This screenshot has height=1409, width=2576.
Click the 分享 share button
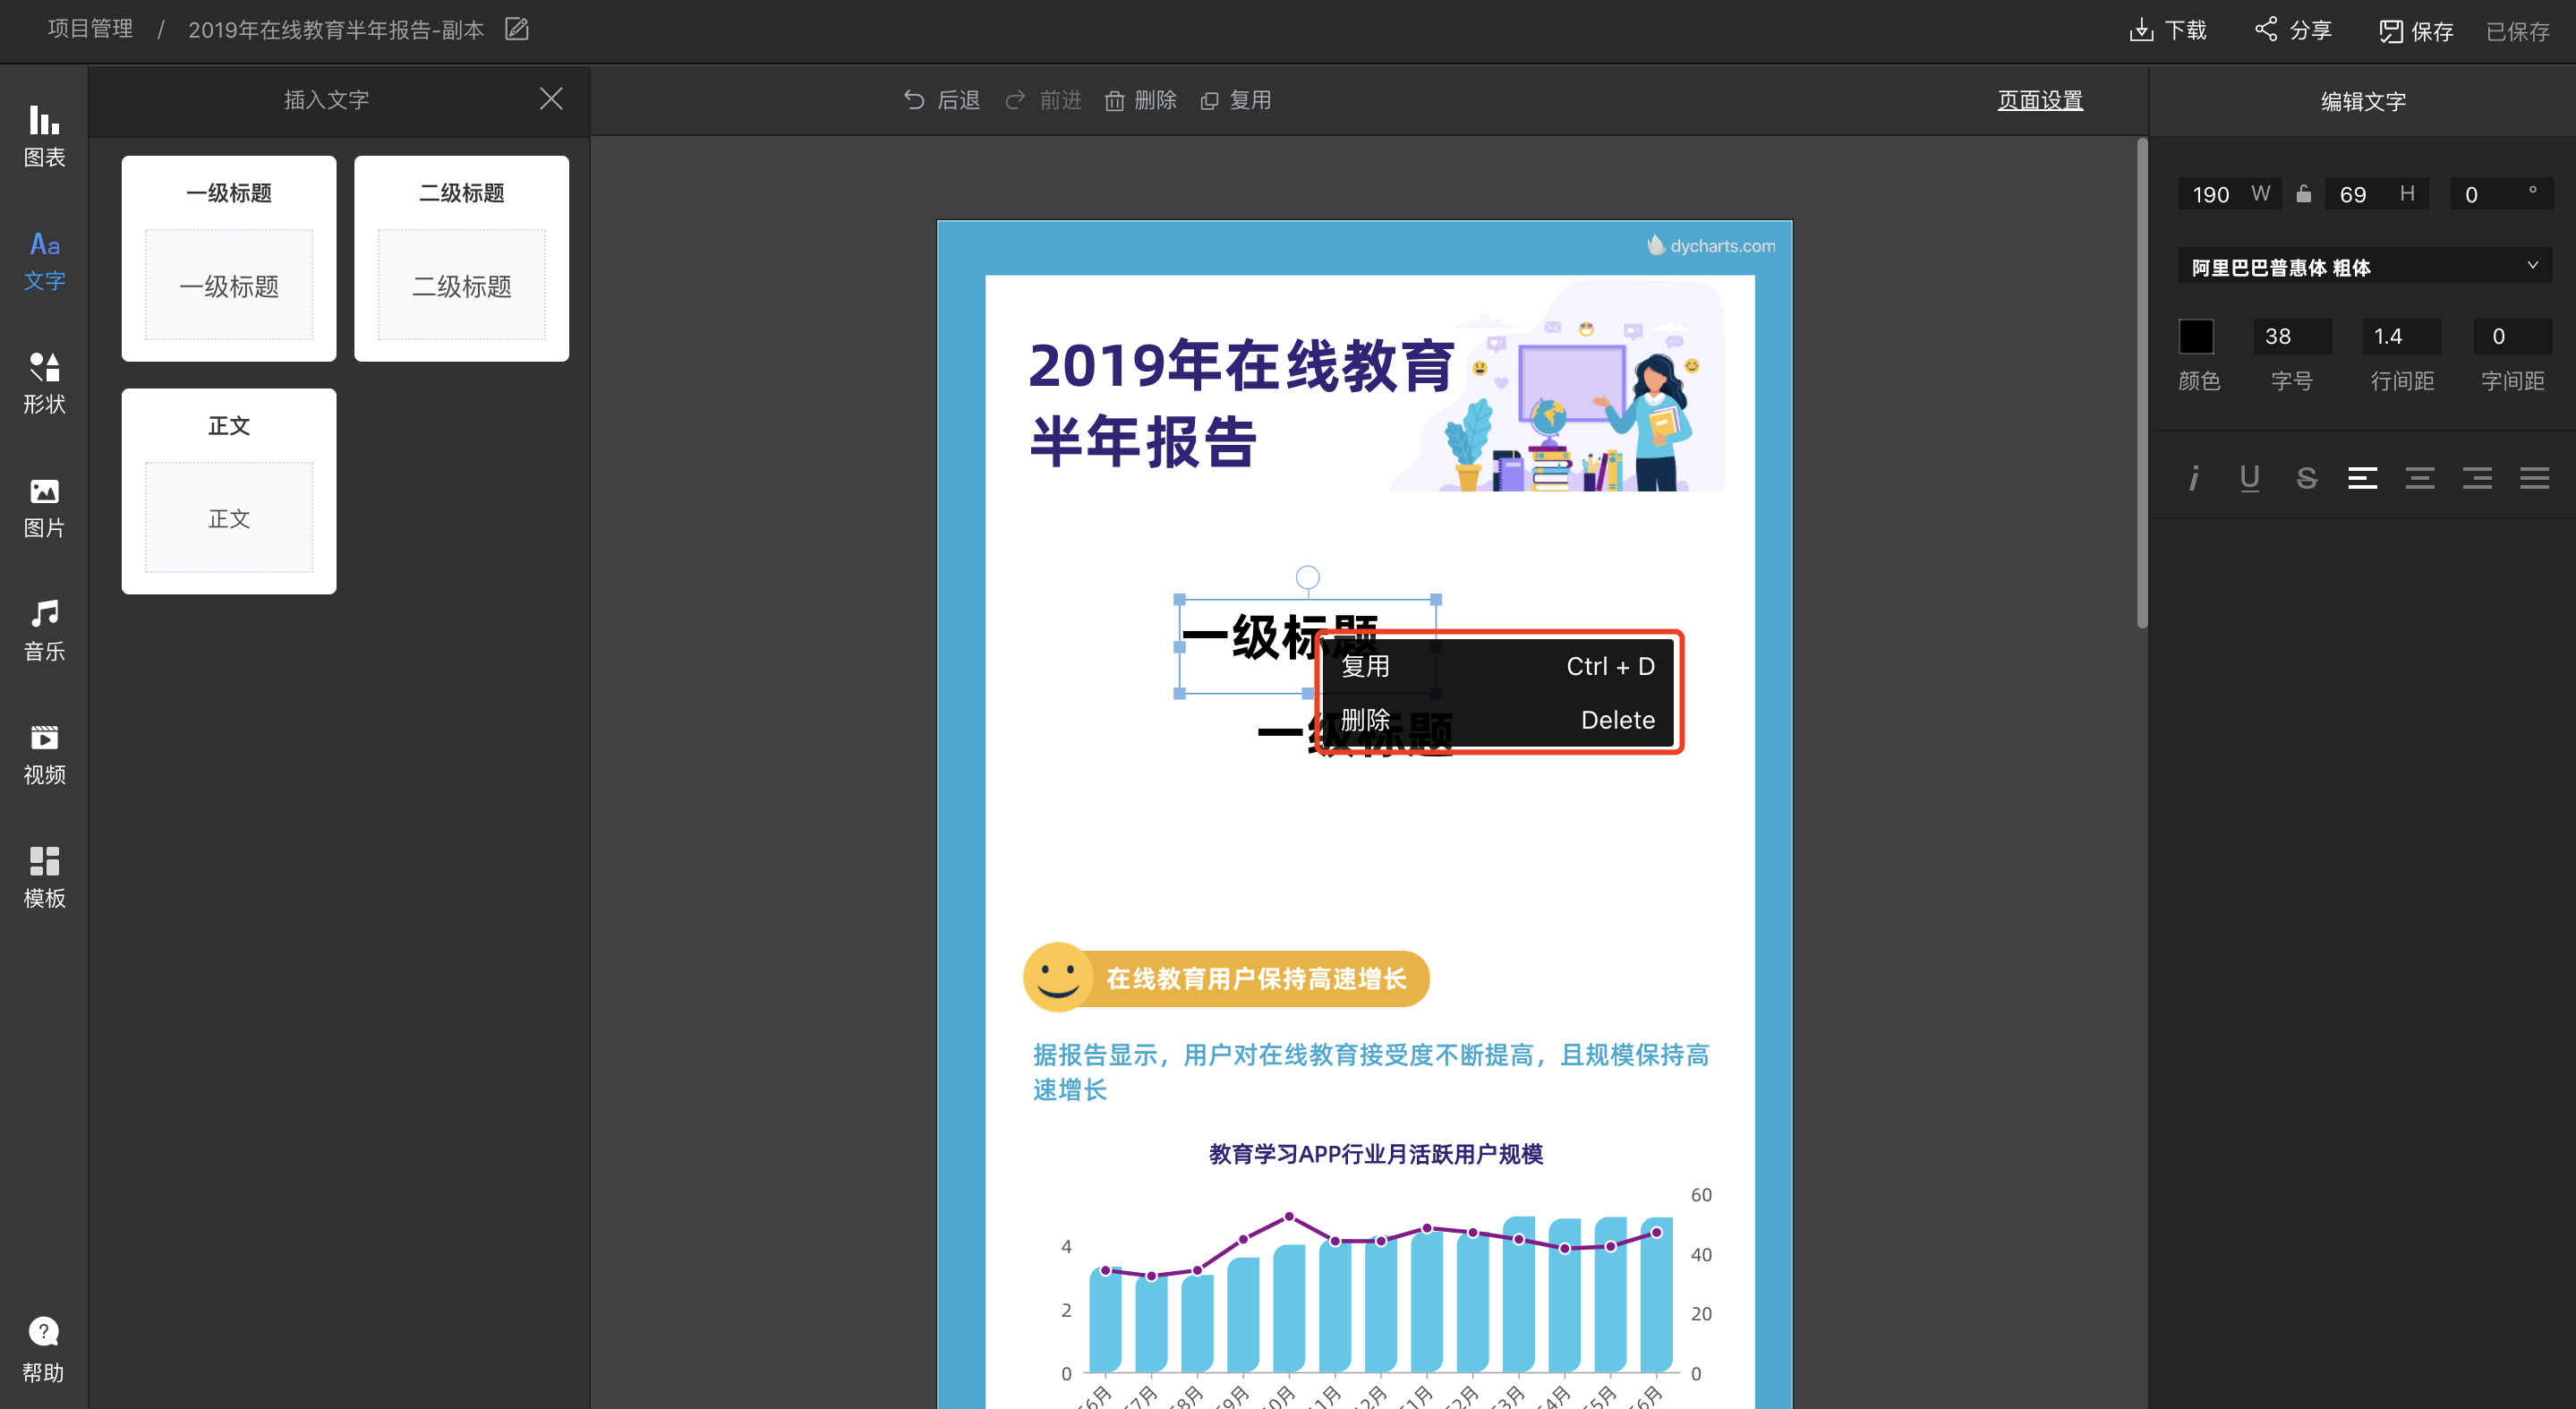coord(2293,30)
